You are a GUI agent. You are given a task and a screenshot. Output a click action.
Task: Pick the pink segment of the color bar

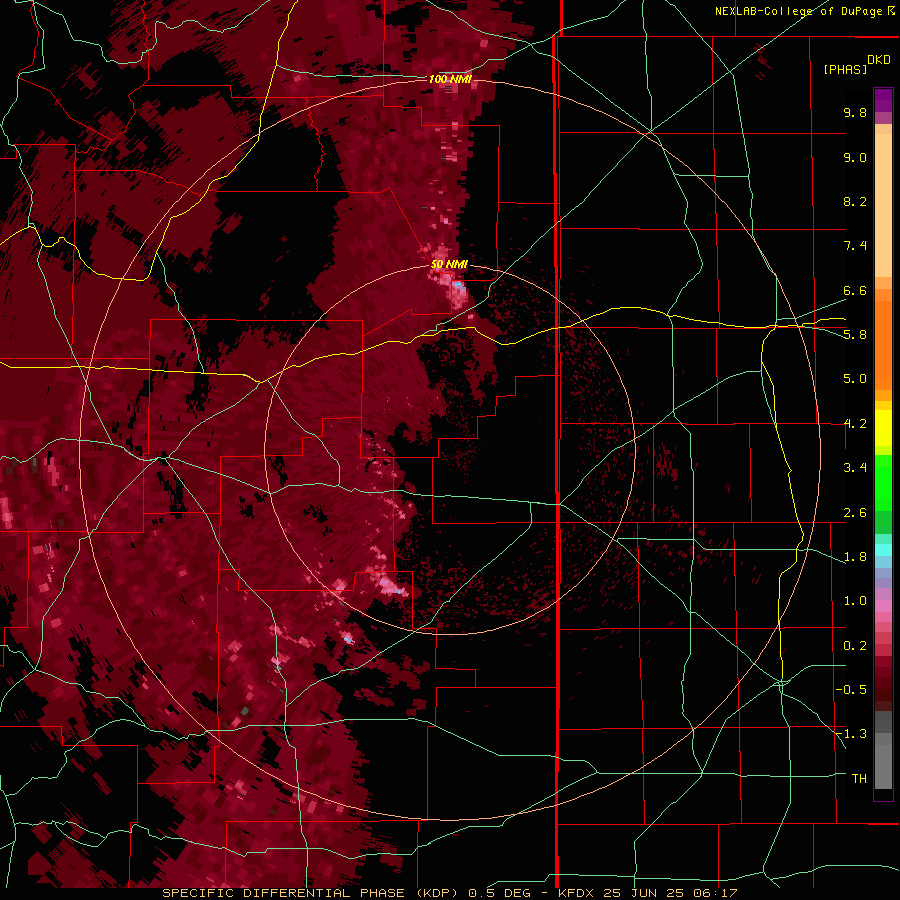pos(883,606)
